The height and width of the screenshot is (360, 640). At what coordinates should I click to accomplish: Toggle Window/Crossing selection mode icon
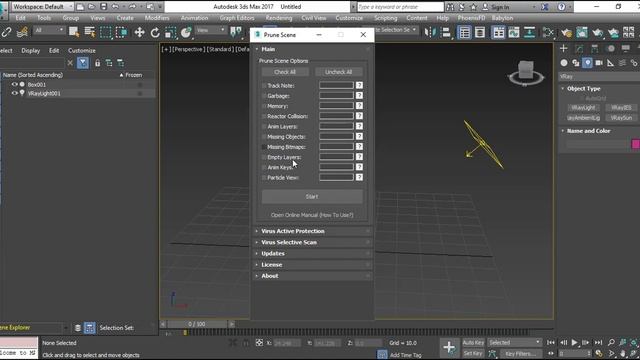(121, 32)
